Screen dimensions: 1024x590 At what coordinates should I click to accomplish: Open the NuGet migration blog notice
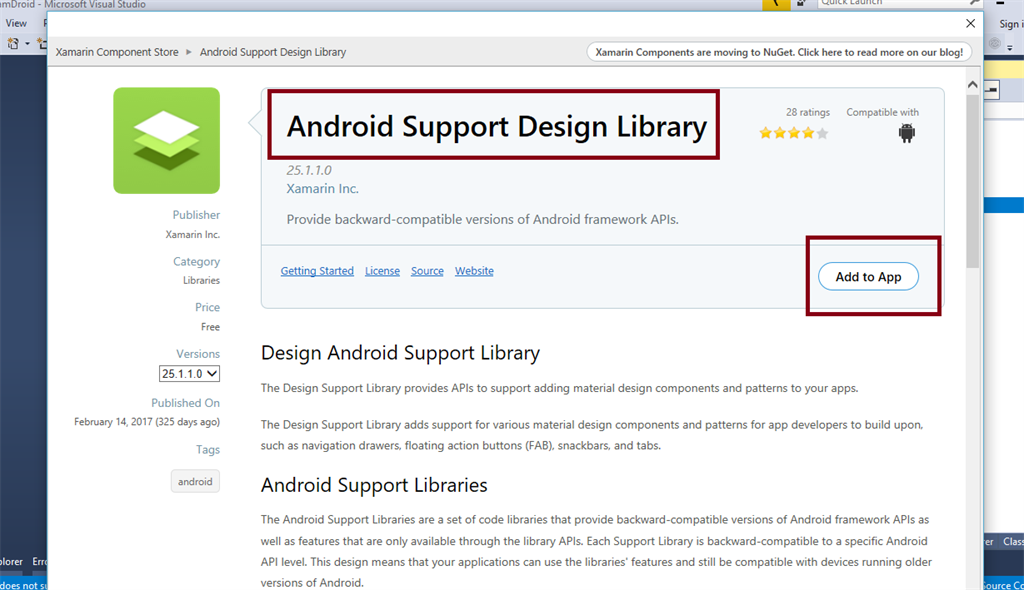pyautogui.click(x=778, y=52)
